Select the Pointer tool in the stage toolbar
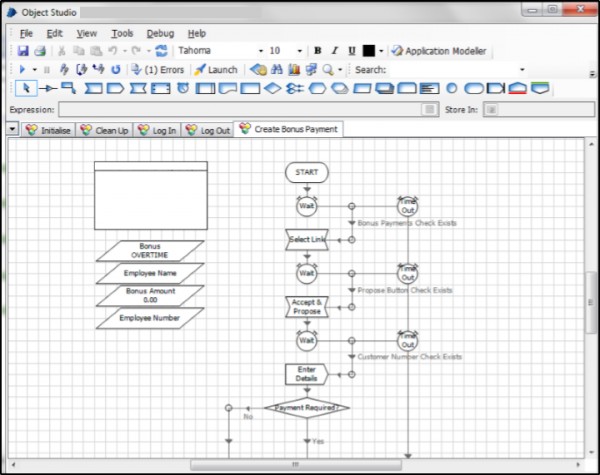 pos(25,89)
